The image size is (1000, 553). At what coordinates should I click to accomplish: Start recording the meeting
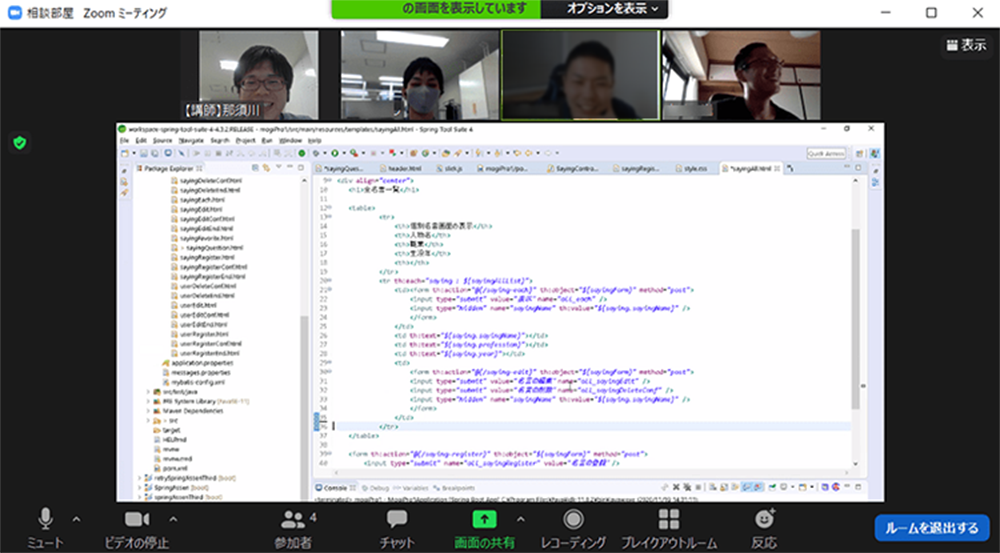[573, 529]
